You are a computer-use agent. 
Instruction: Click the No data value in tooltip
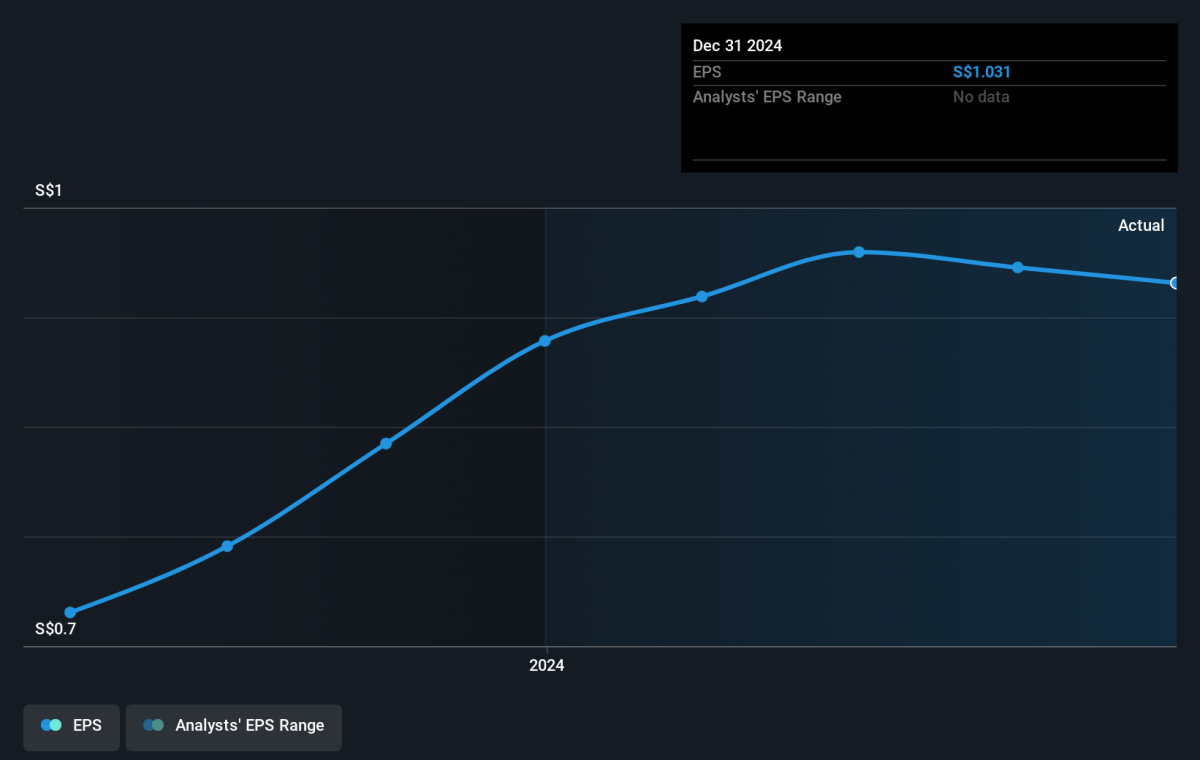pyautogui.click(x=981, y=97)
